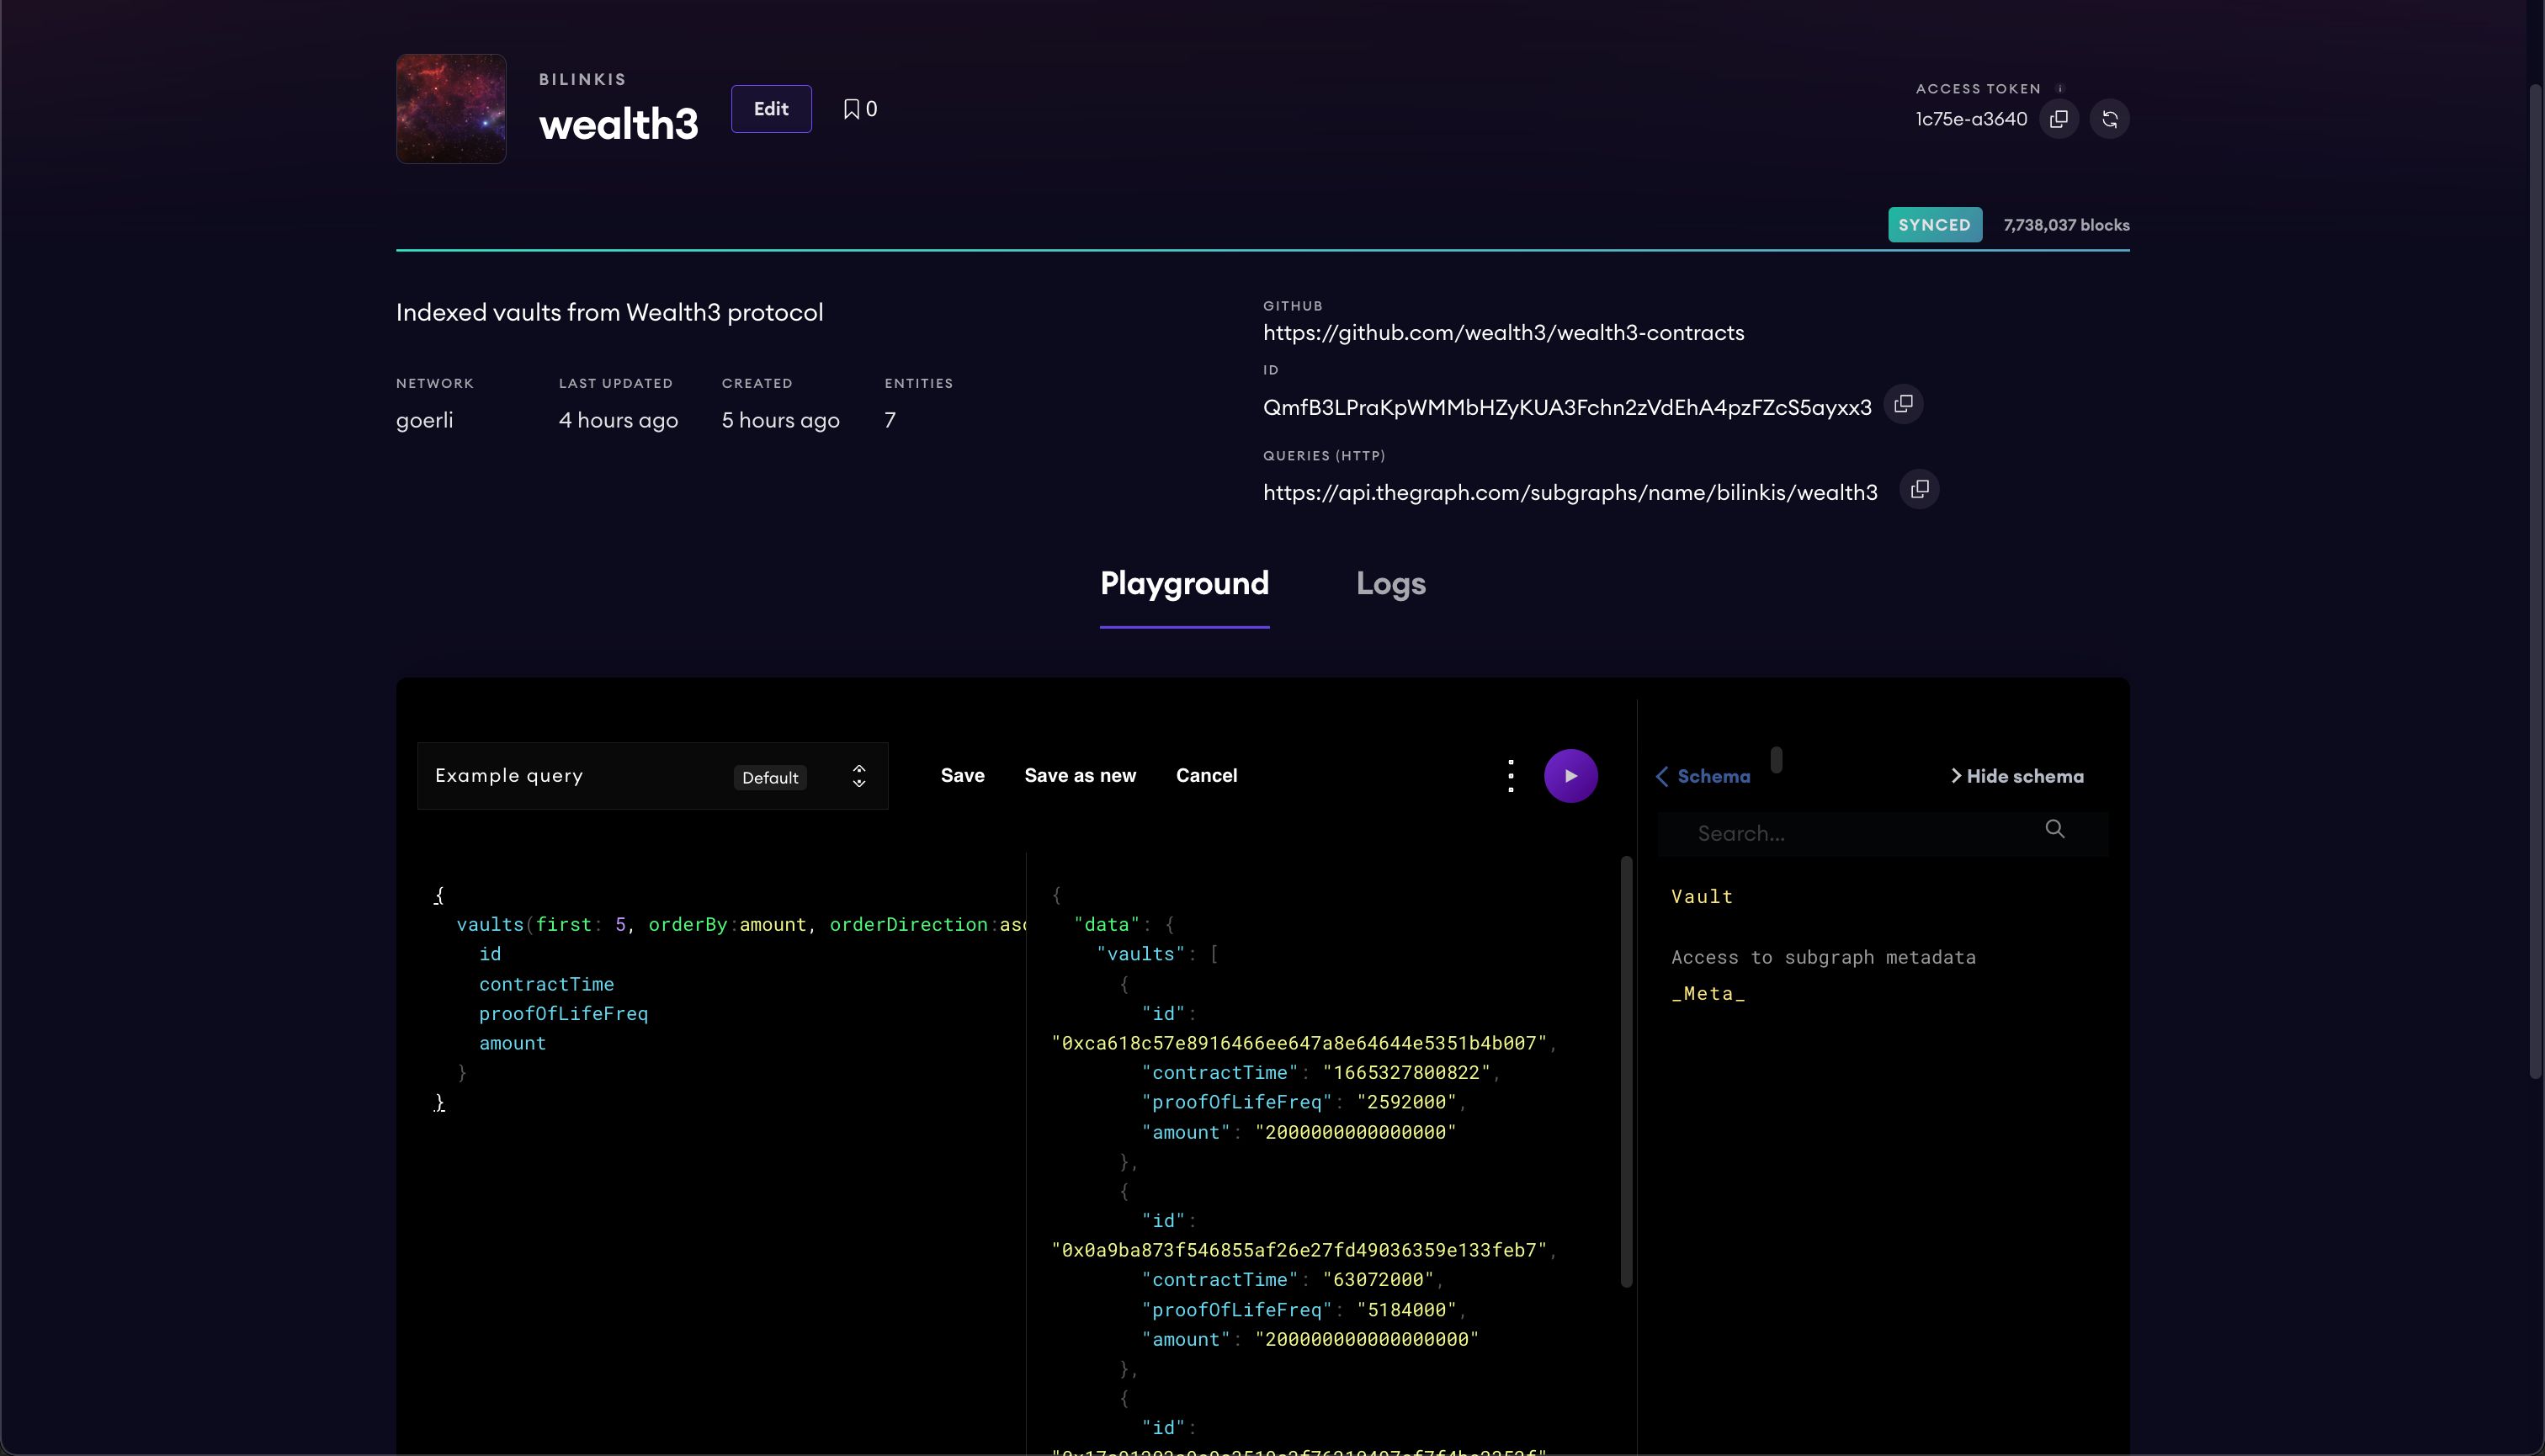
Task: Save the current query
Action: point(963,776)
